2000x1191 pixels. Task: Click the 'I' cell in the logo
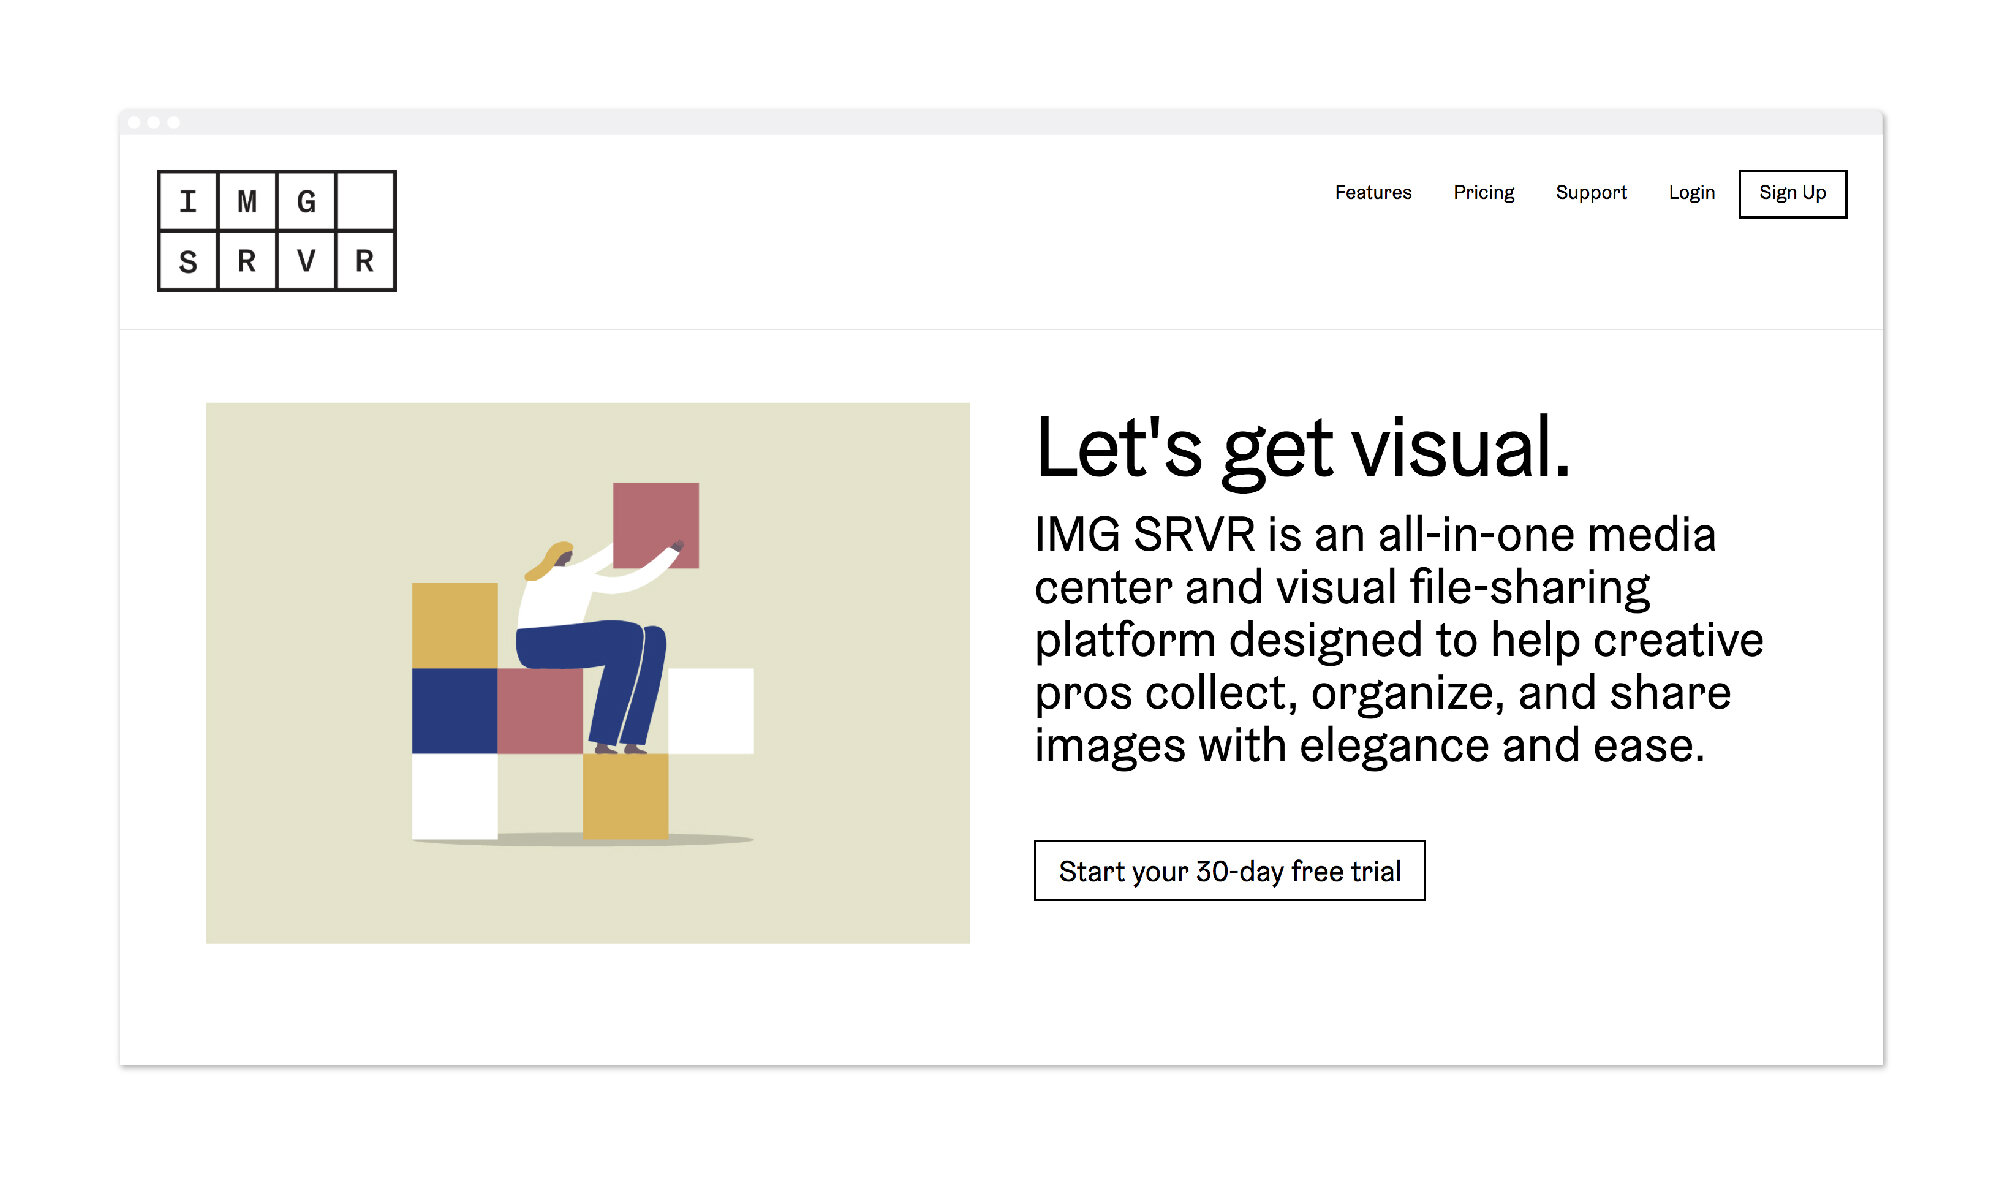click(x=188, y=201)
